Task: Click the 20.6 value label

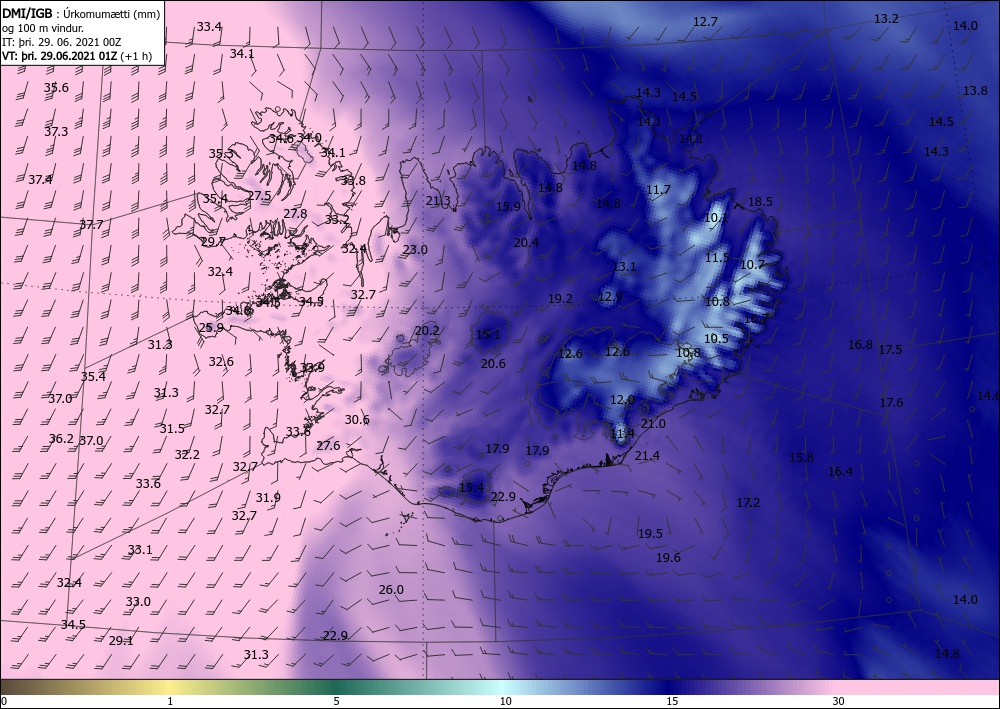Action: pyautogui.click(x=493, y=364)
